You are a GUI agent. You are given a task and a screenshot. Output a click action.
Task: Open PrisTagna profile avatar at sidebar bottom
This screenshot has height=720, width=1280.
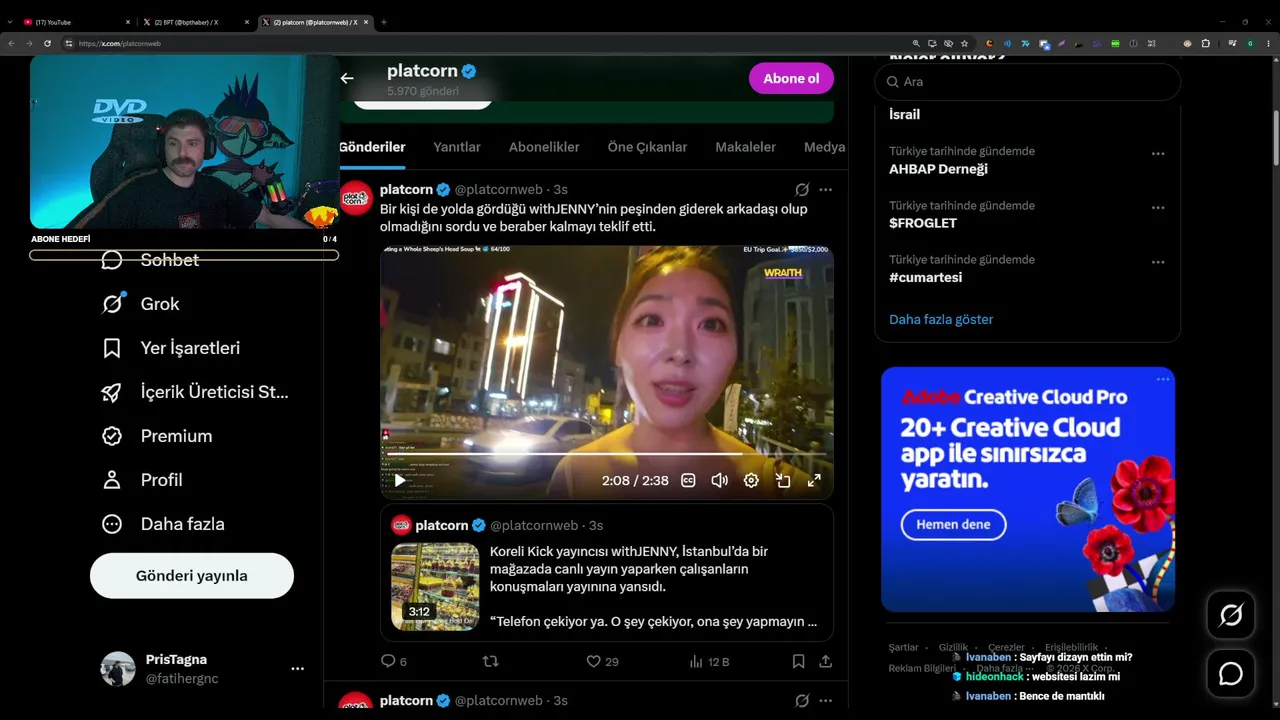(x=118, y=669)
